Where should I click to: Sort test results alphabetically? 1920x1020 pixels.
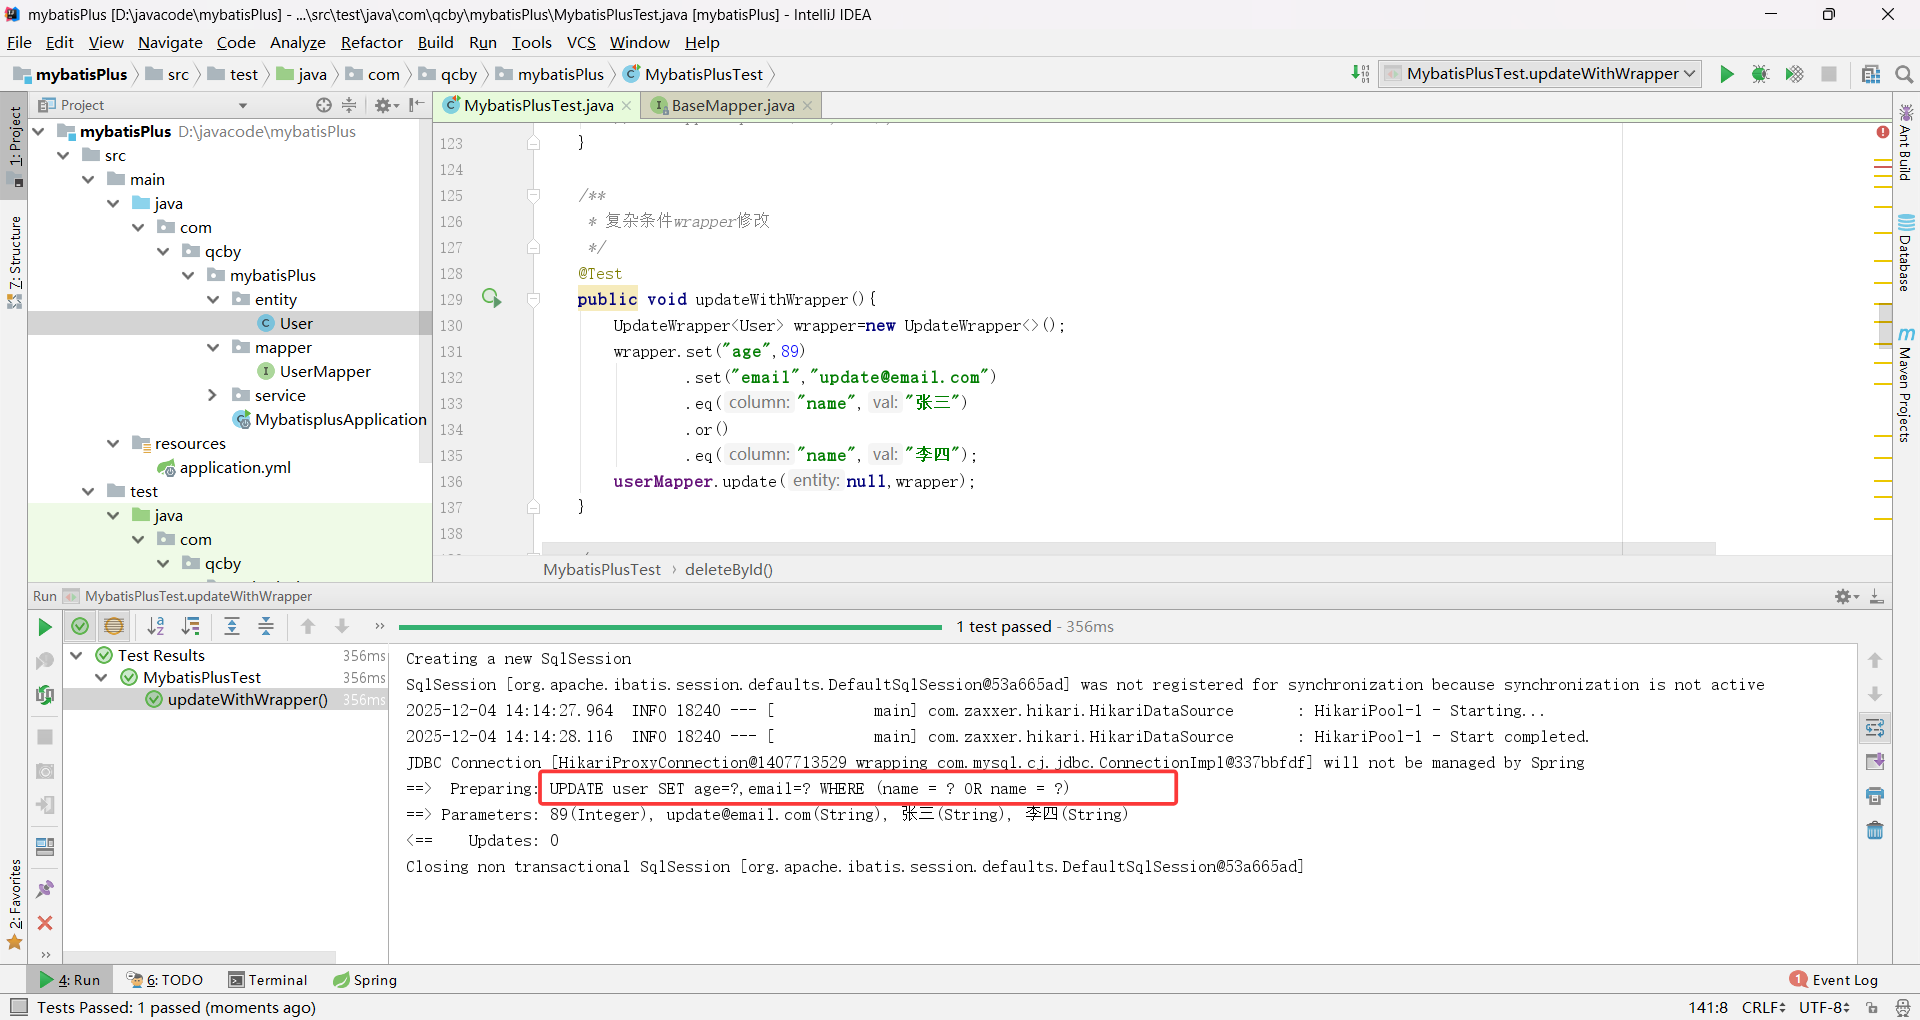(x=156, y=627)
